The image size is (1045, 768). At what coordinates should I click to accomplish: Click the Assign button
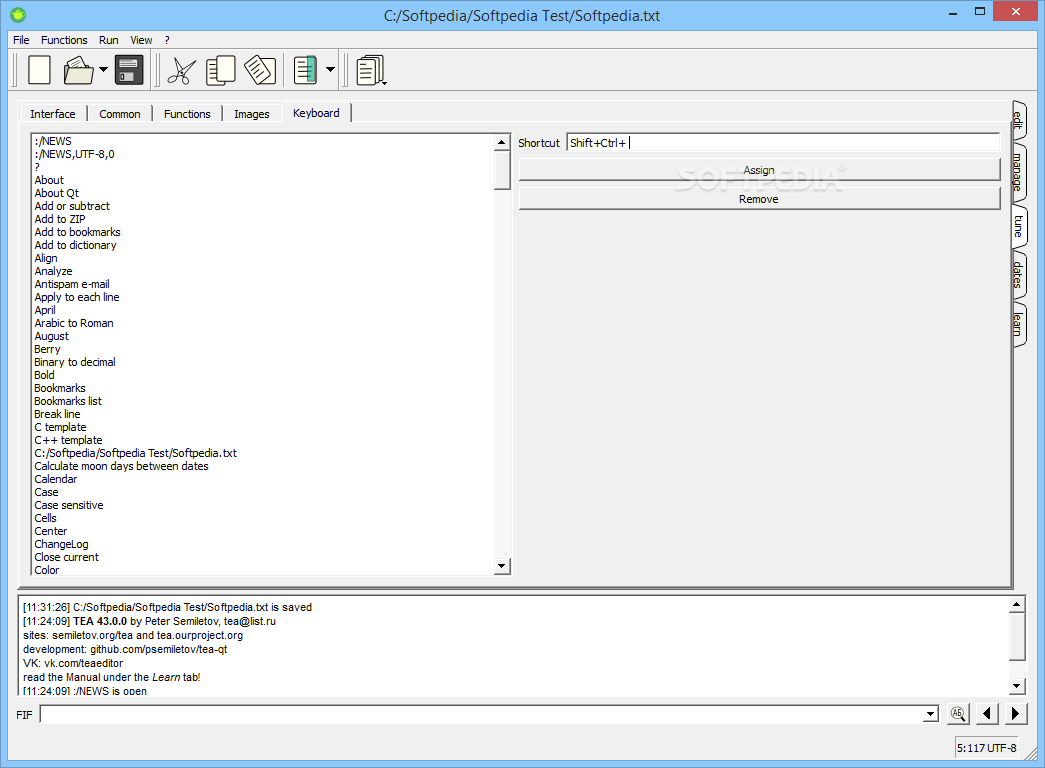tap(759, 170)
